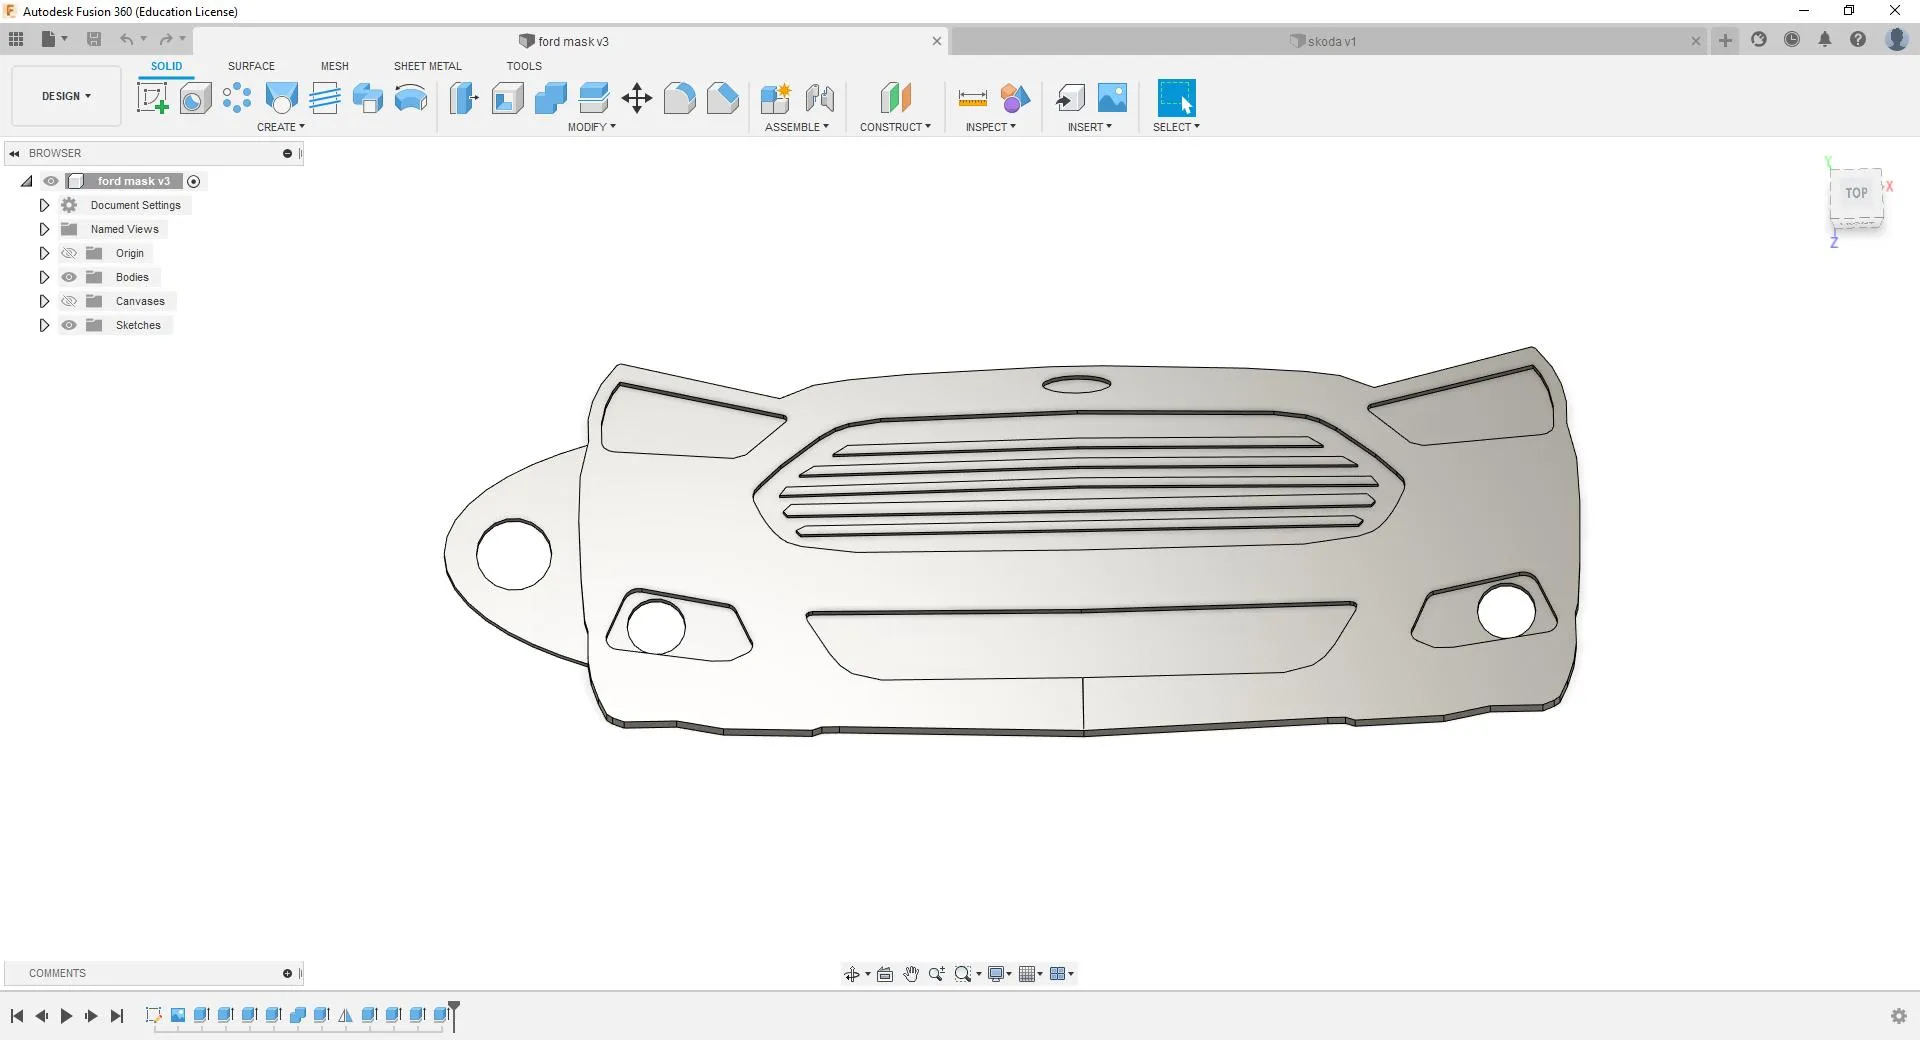Click the Section Analysis icon

coord(1015,98)
